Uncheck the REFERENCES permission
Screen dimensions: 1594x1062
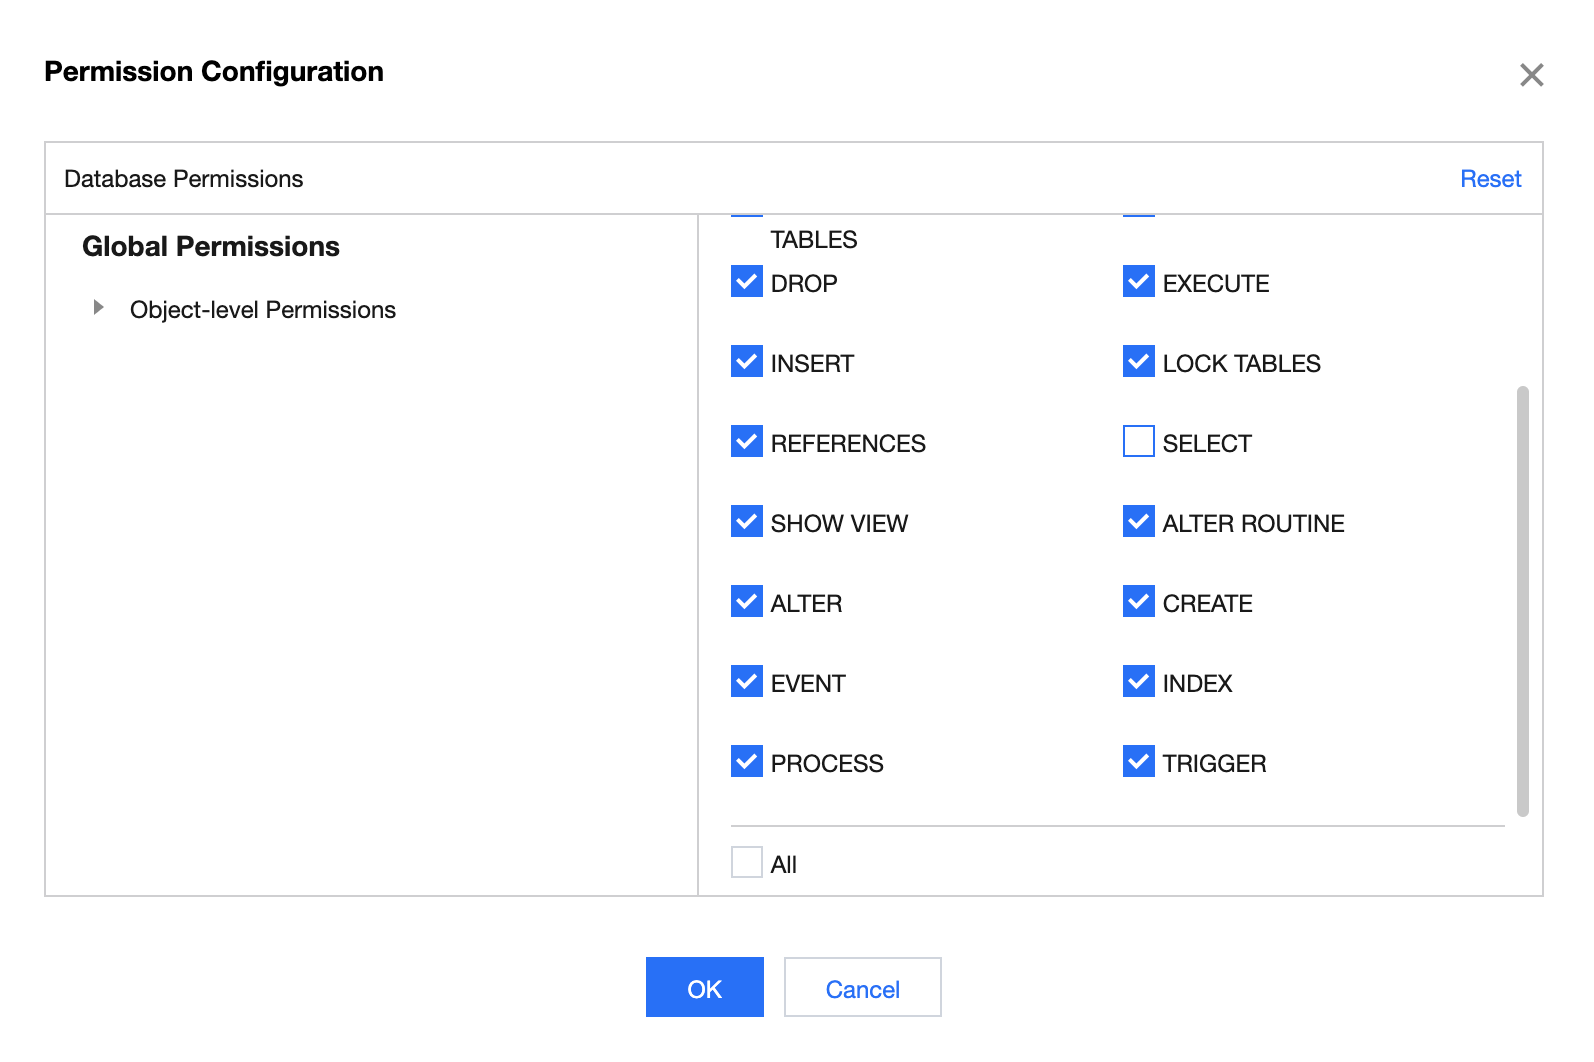[747, 442]
